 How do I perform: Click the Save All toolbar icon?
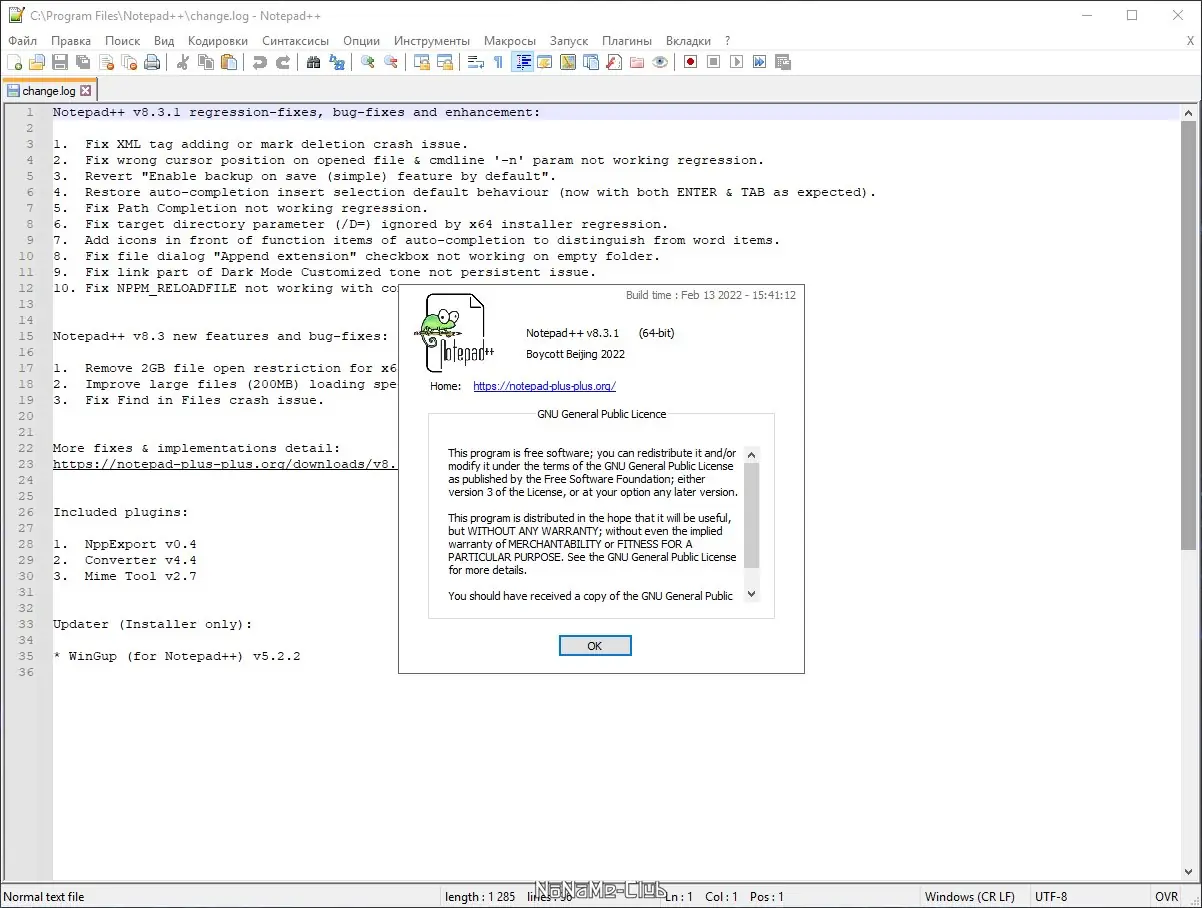[83, 62]
